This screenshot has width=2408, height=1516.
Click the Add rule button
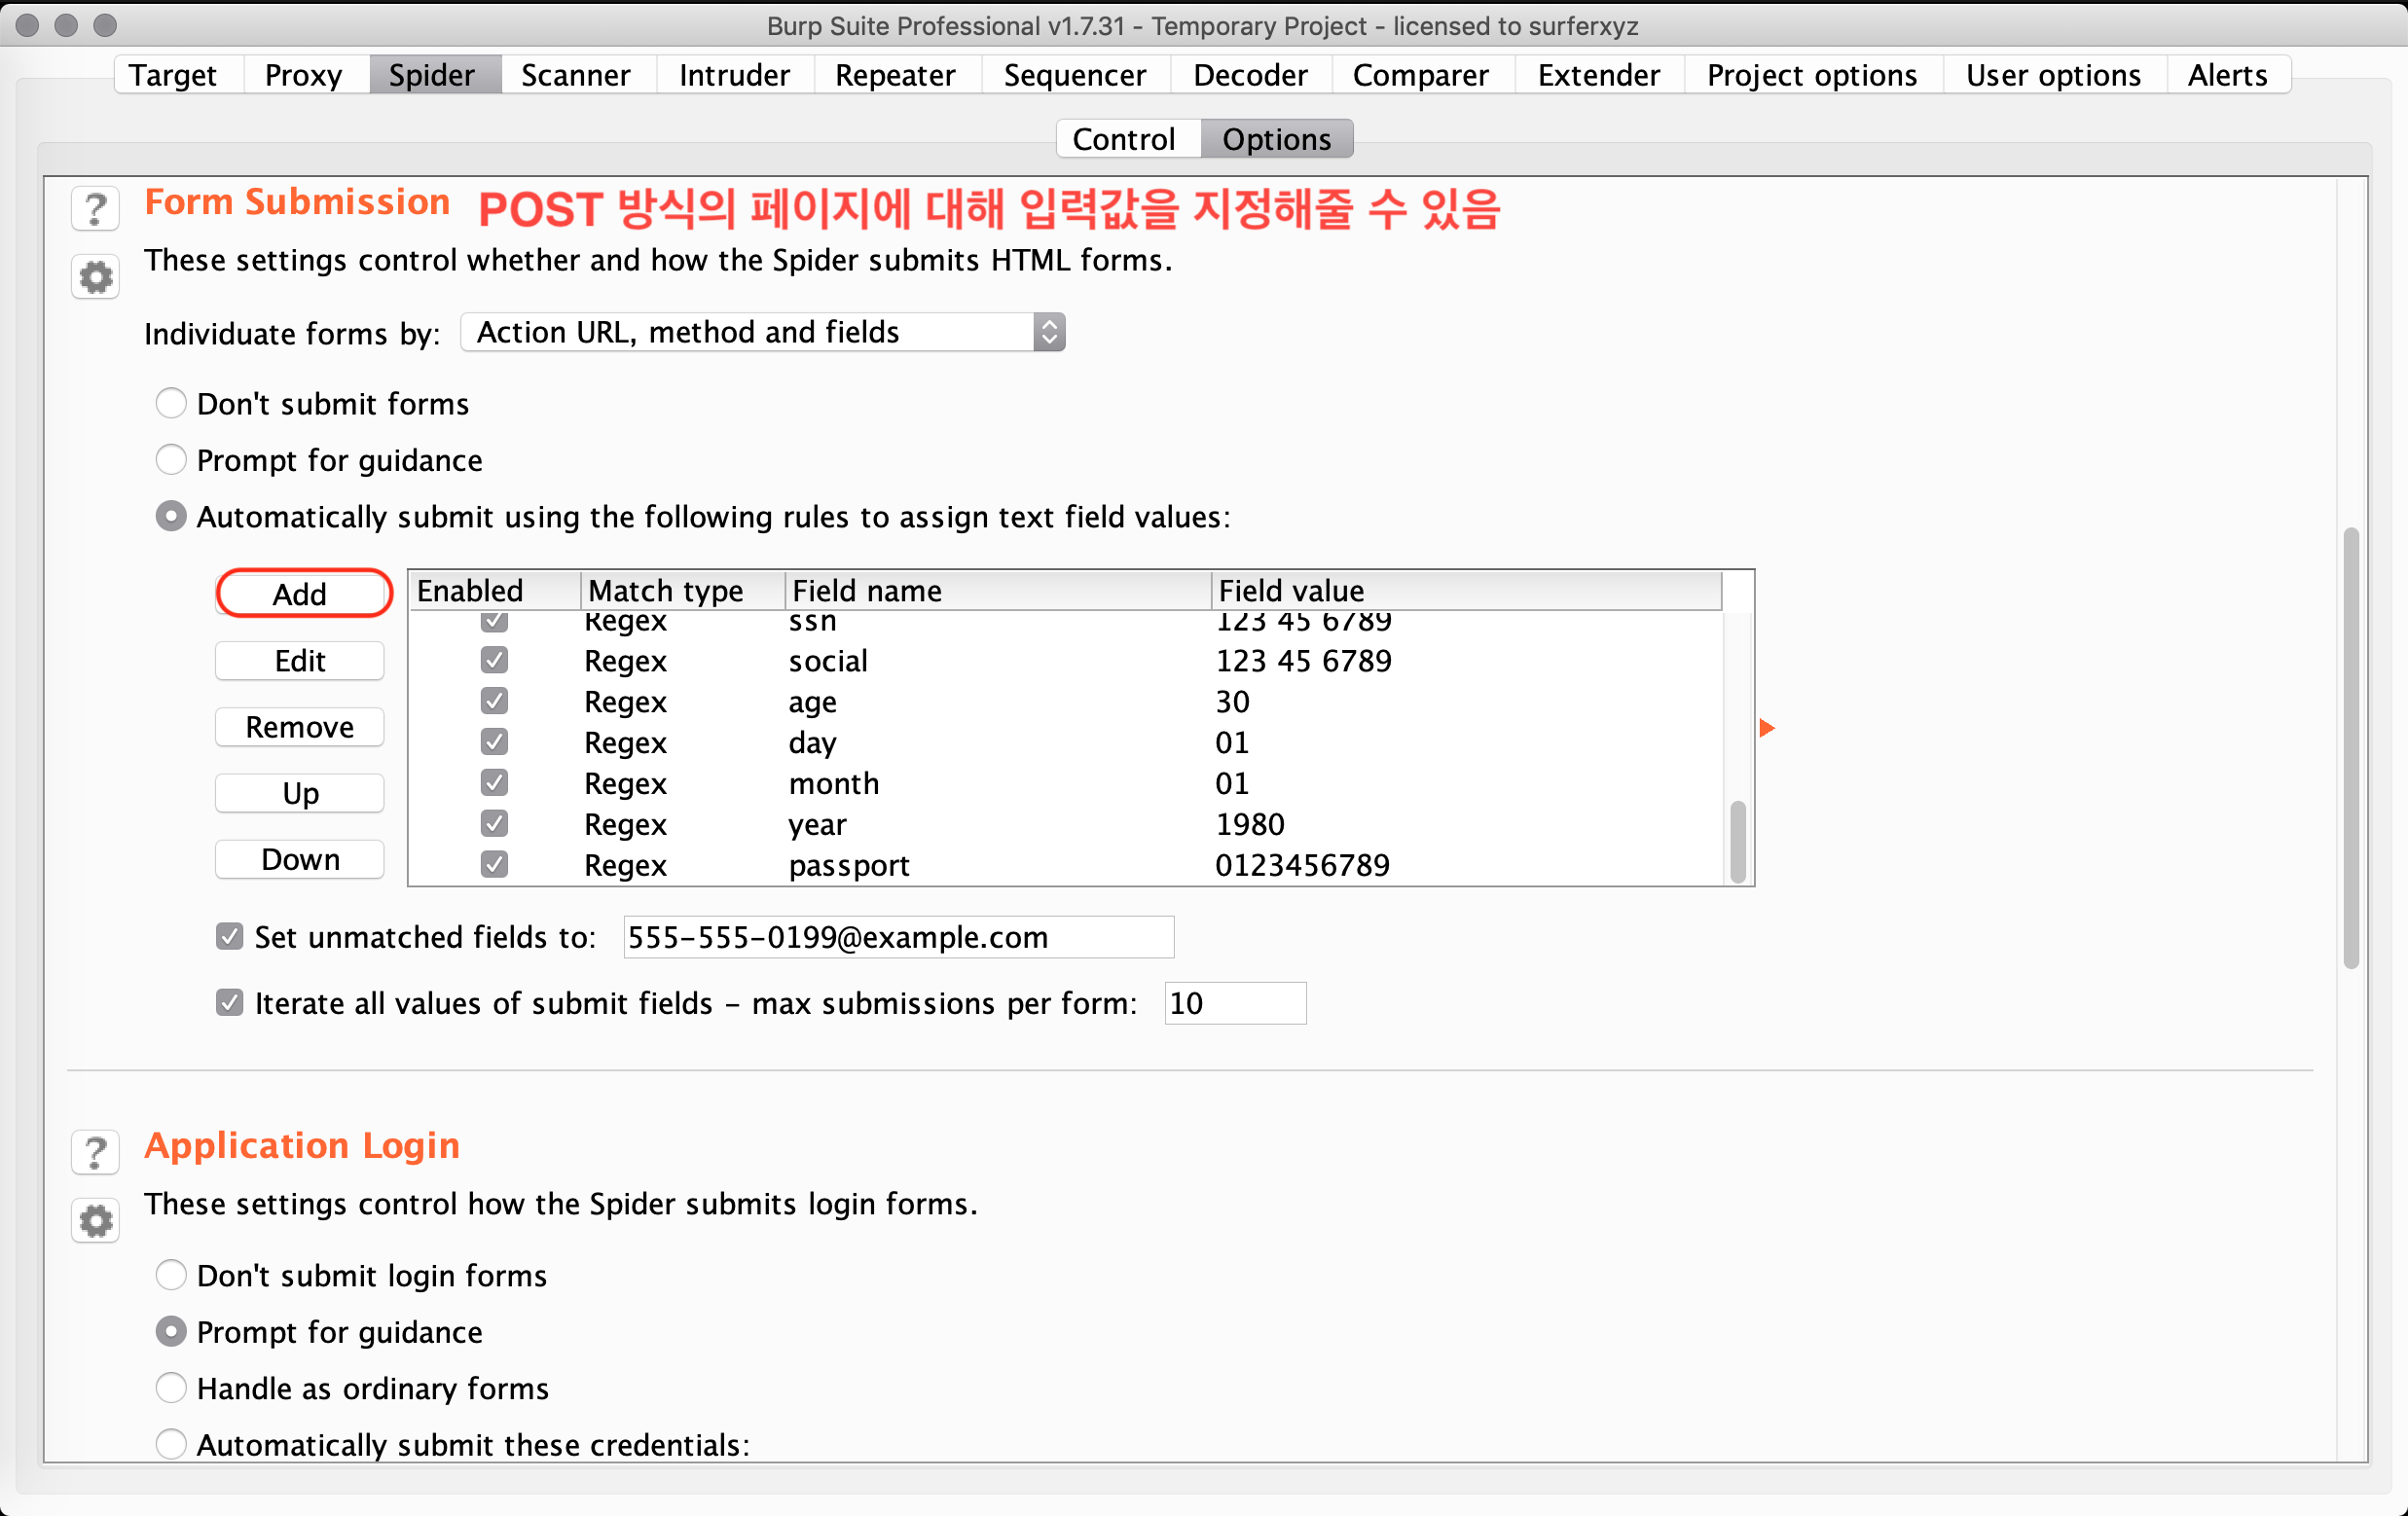[300, 594]
